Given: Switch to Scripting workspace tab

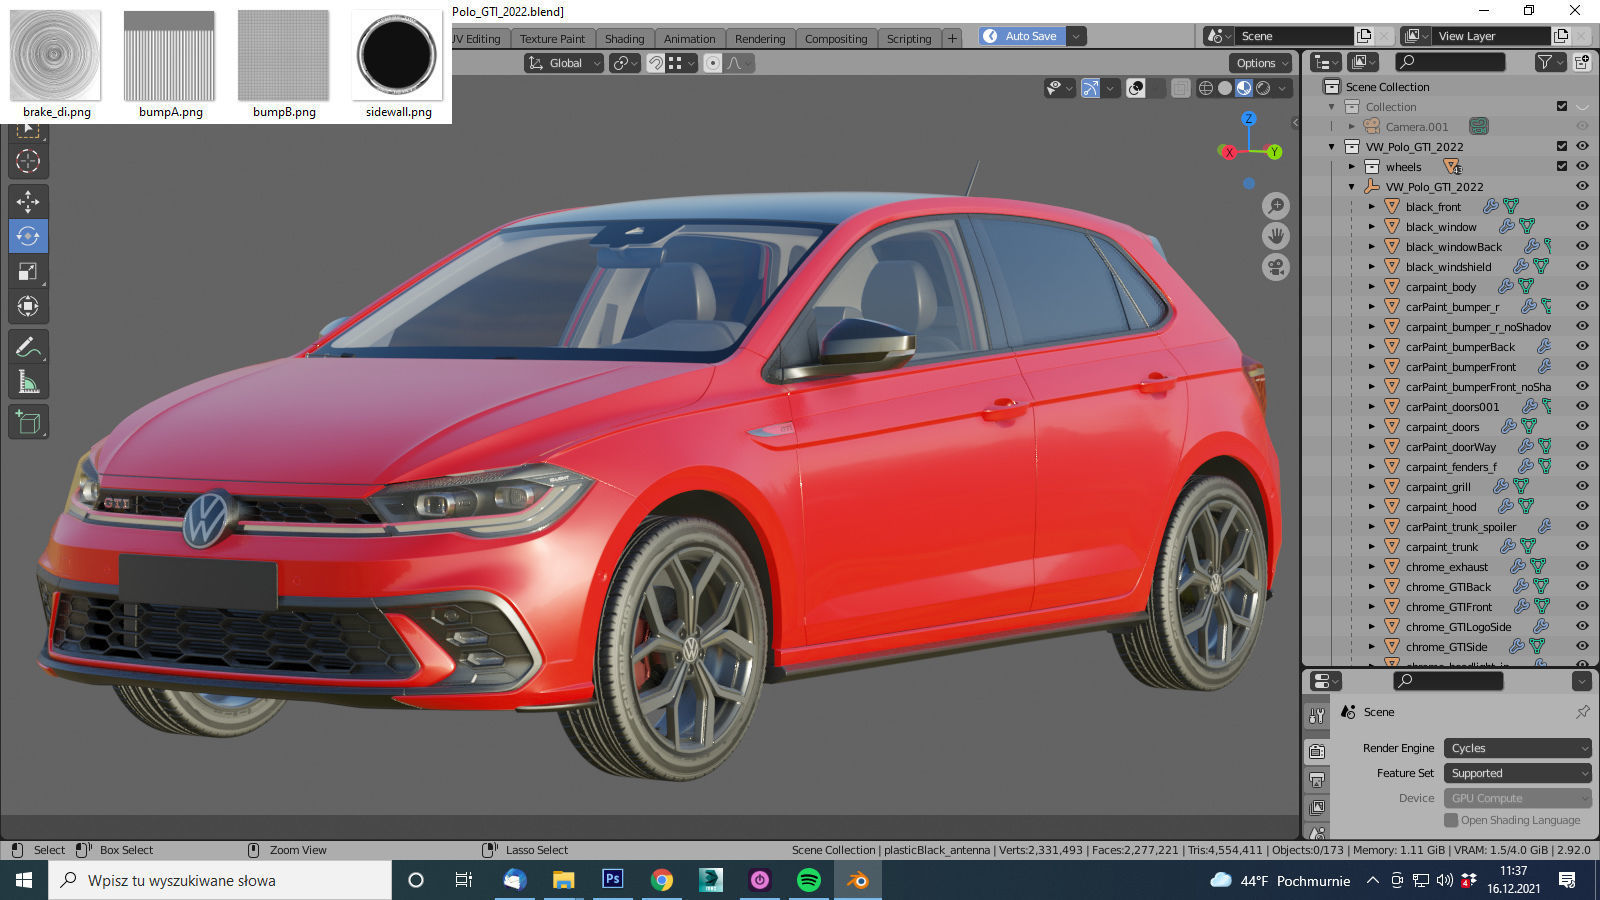Looking at the screenshot, I should [909, 39].
